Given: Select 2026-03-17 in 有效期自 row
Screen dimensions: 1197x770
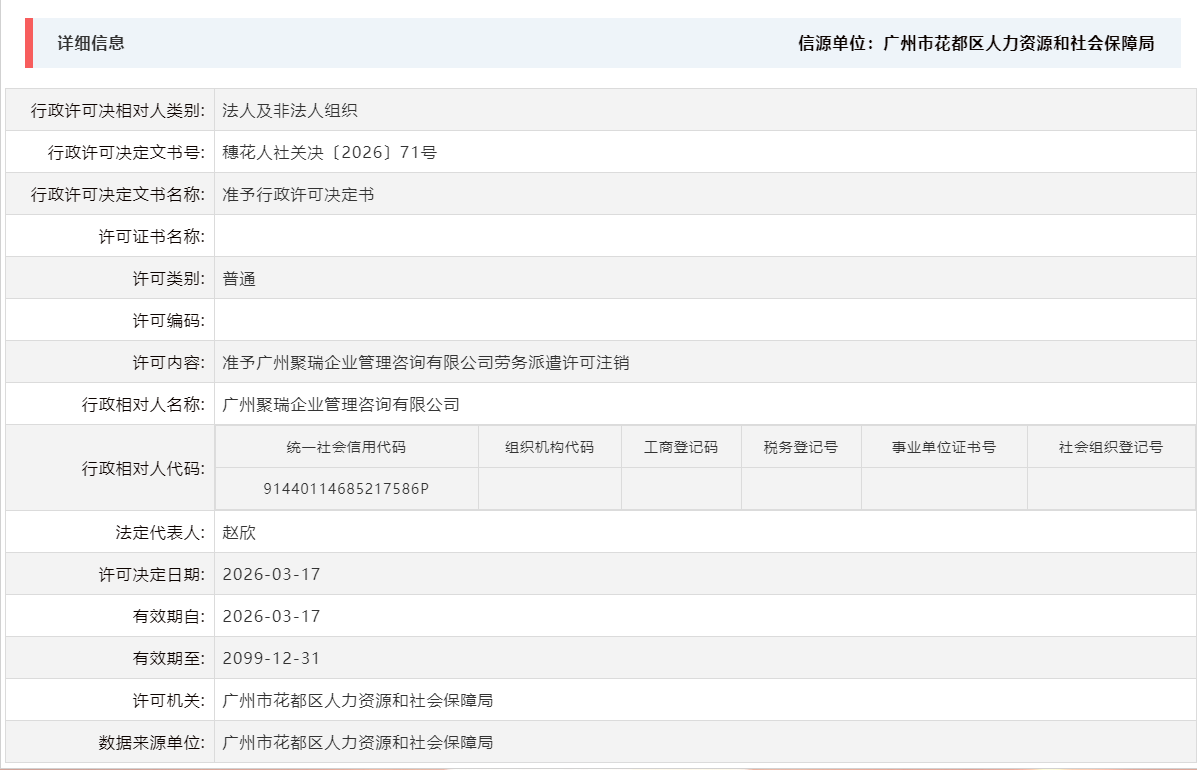Looking at the screenshot, I should tap(272, 617).
